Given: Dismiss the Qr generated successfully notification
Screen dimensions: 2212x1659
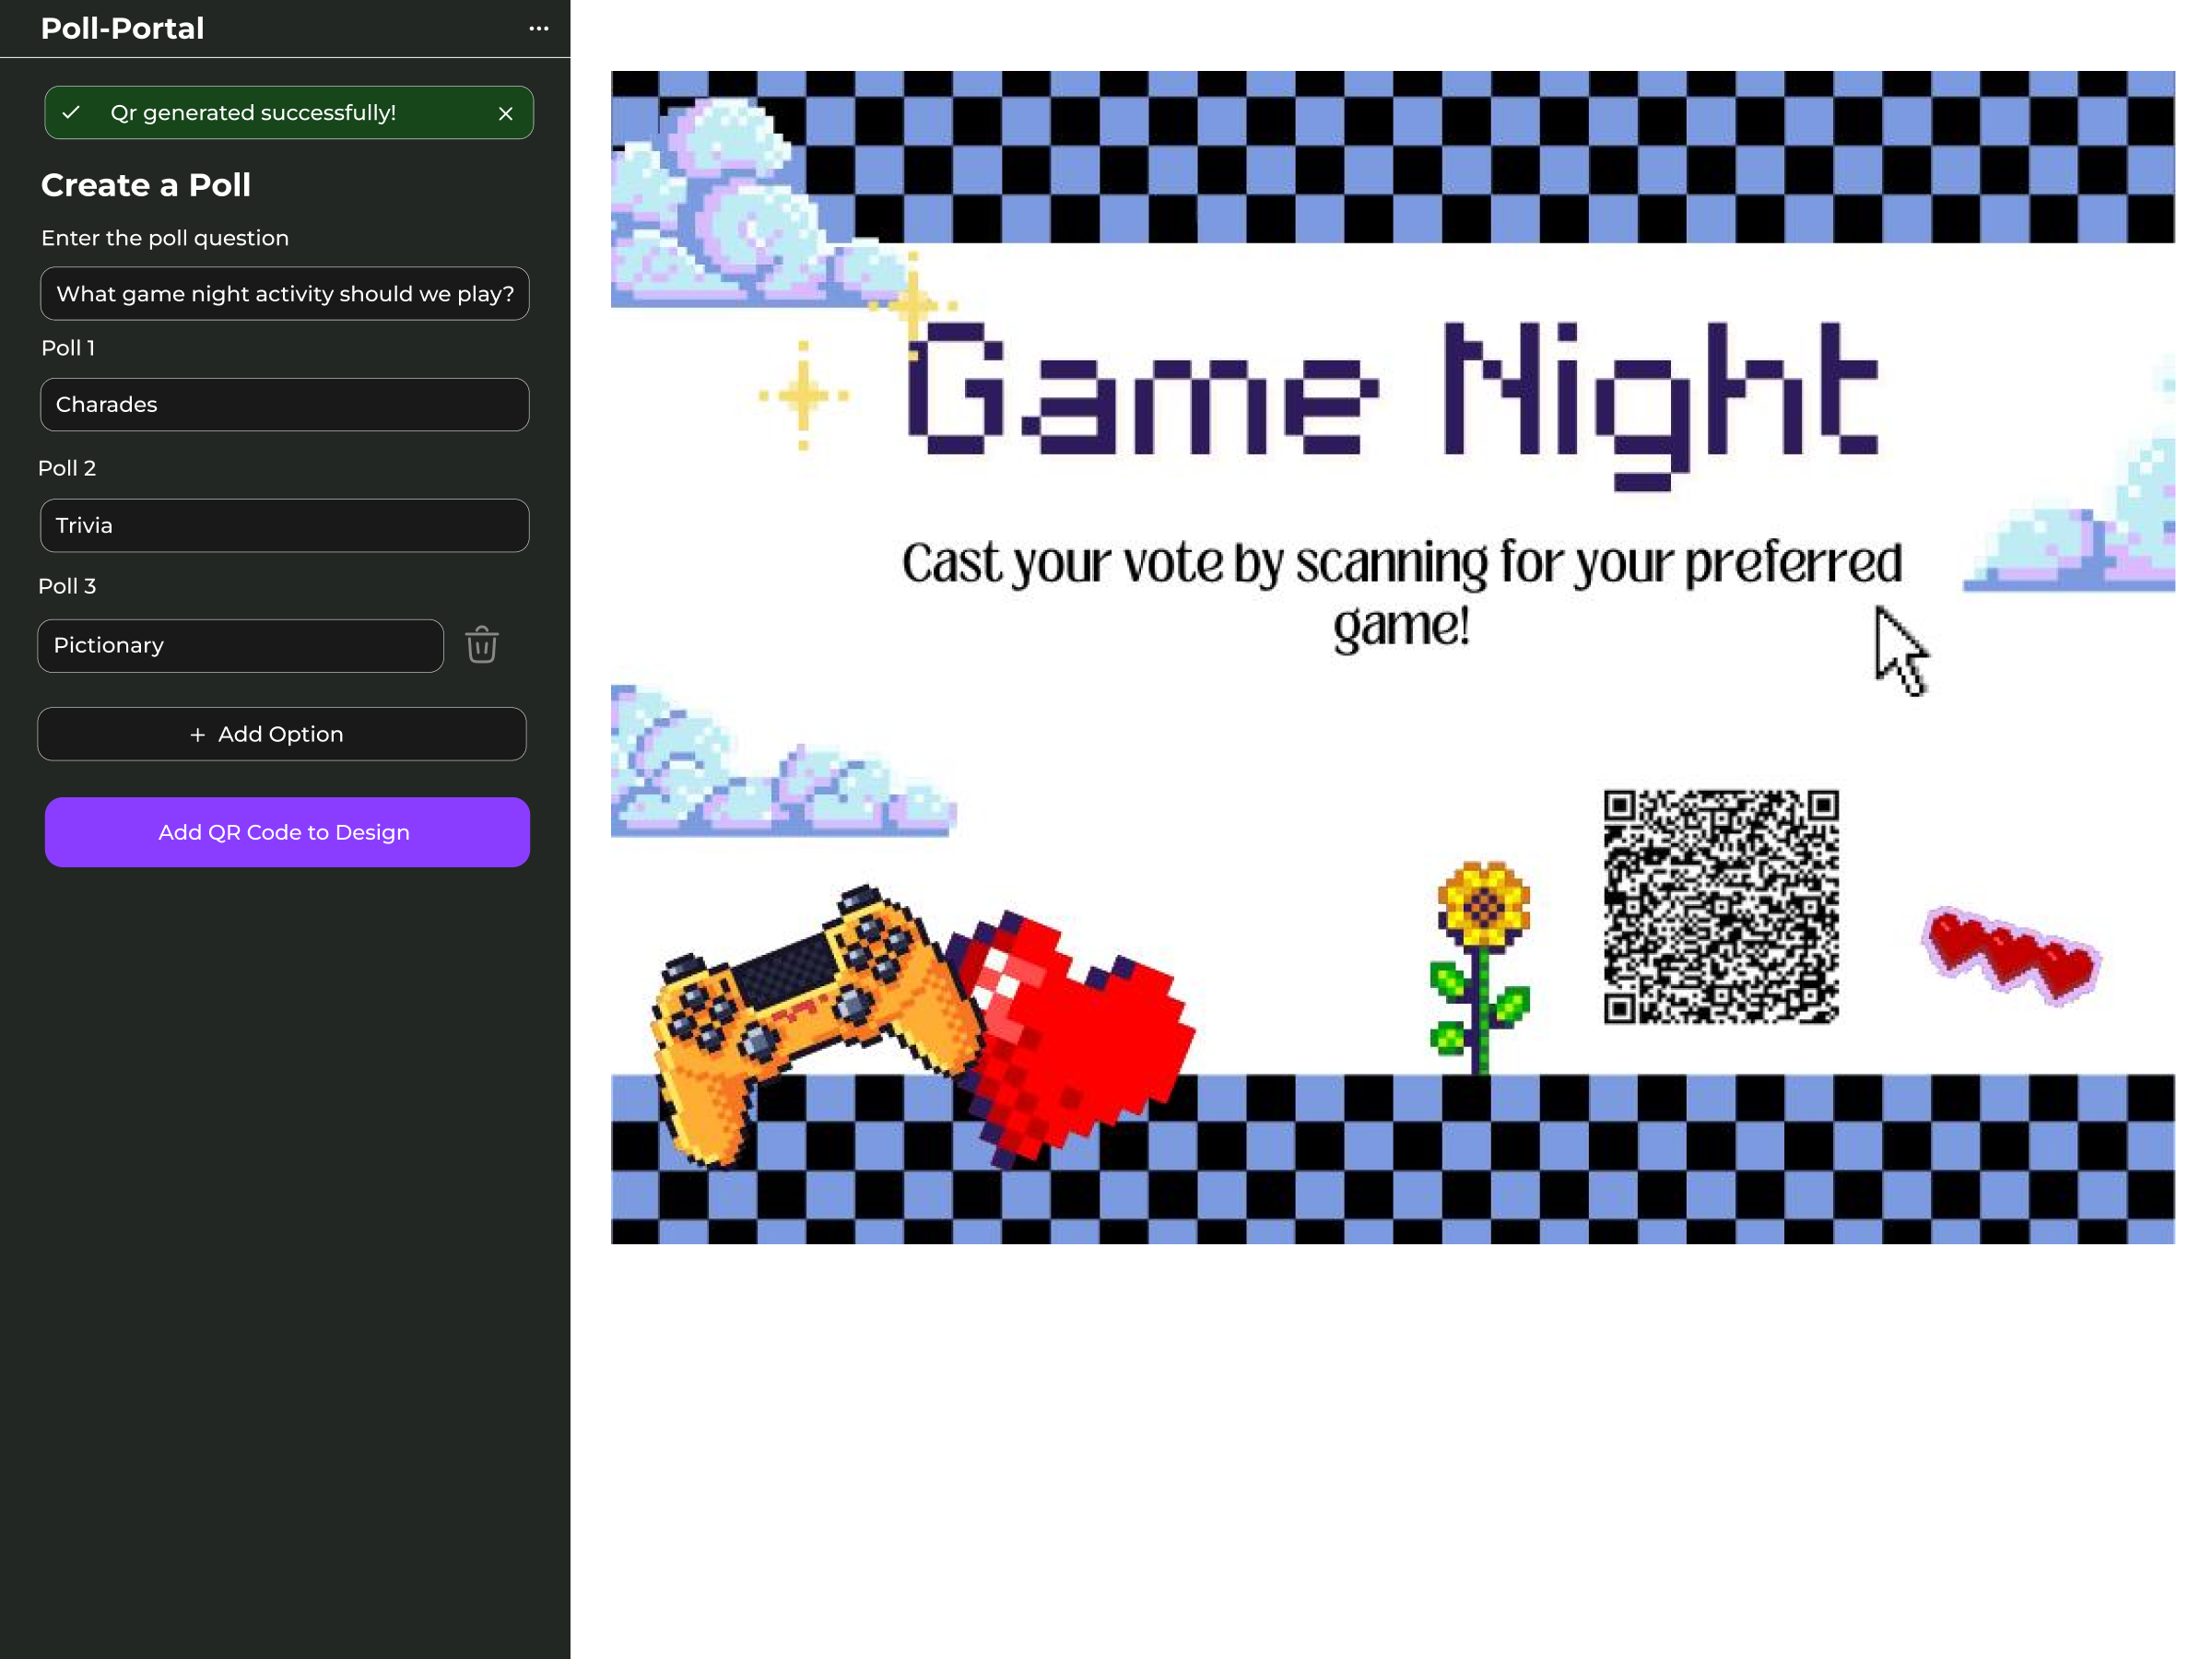Looking at the screenshot, I should click(x=505, y=114).
